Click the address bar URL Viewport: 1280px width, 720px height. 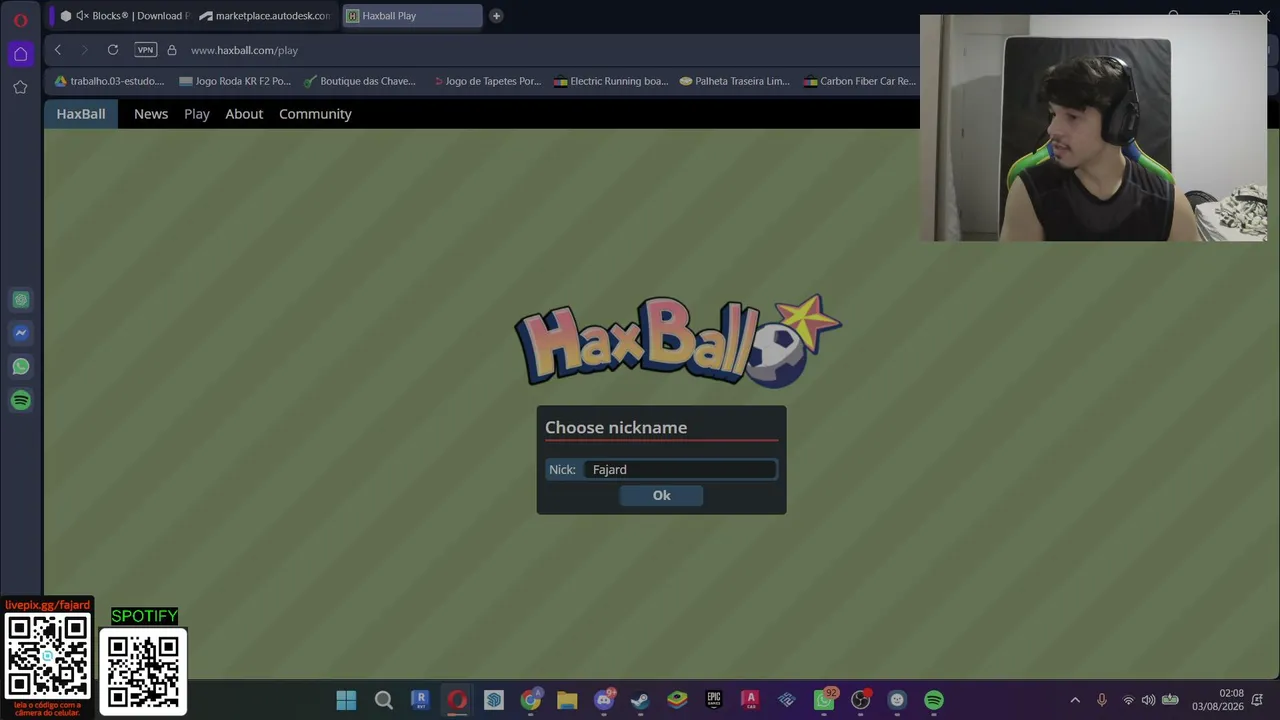point(244,50)
